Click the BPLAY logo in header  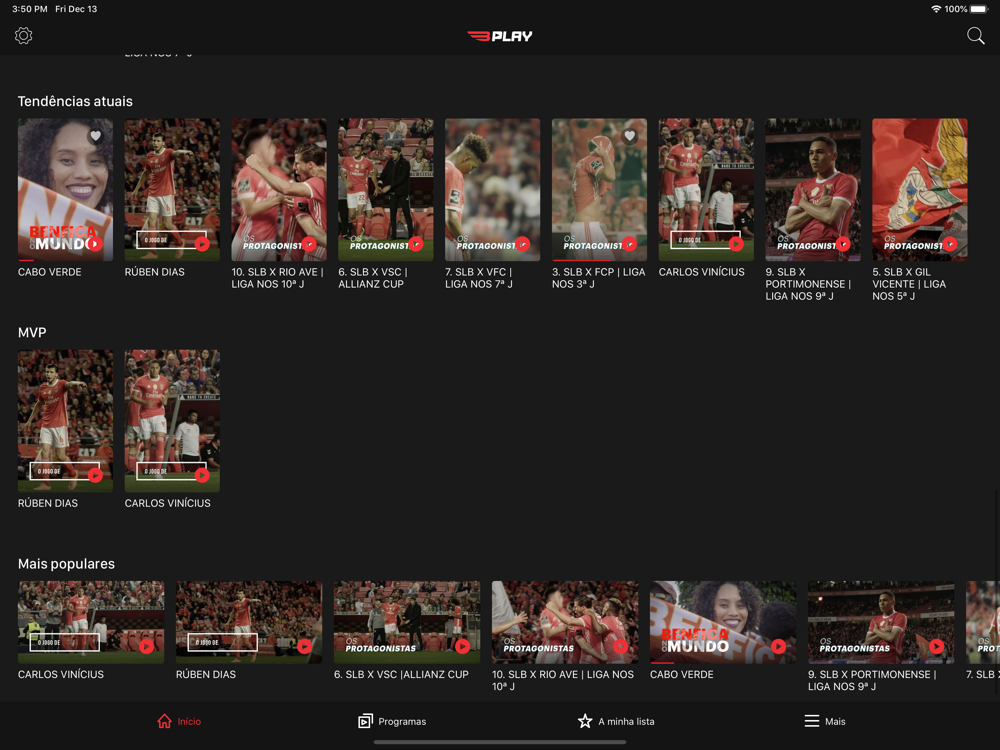click(499, 36)
